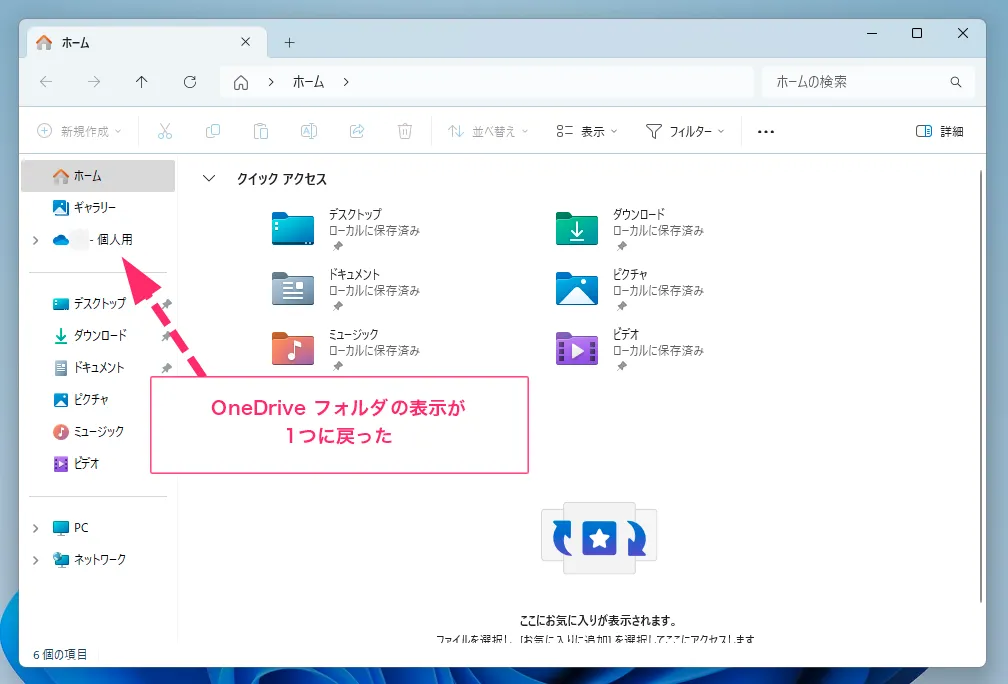This screenshot has width=1008, height=684.
Task: Open the 表示 view dropdown
Action: (587, 132)
